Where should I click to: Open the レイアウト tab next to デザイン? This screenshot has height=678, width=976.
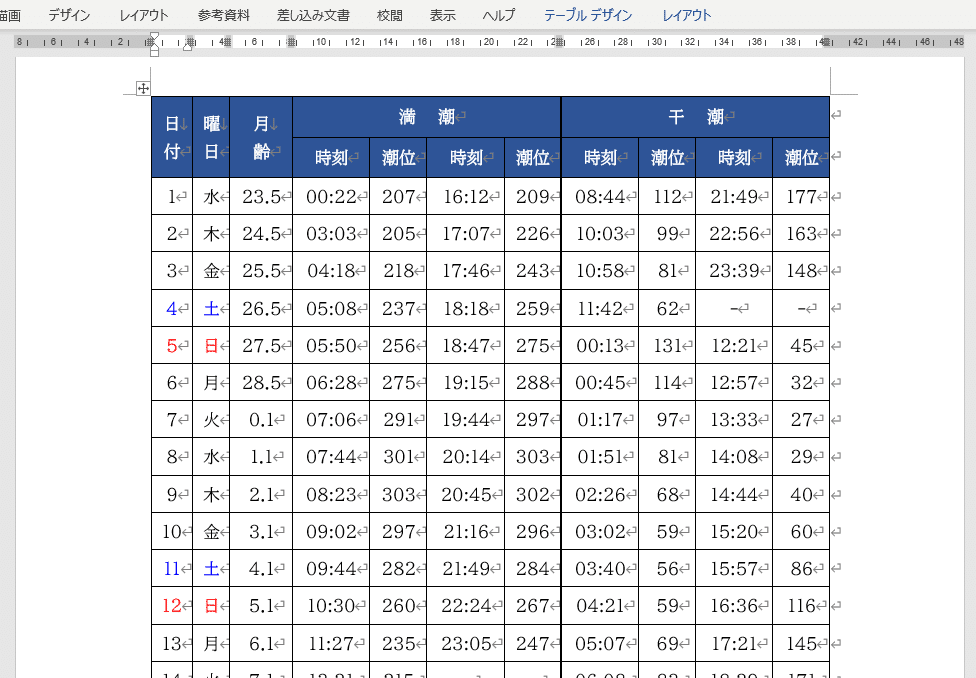[x=144, y=15]
